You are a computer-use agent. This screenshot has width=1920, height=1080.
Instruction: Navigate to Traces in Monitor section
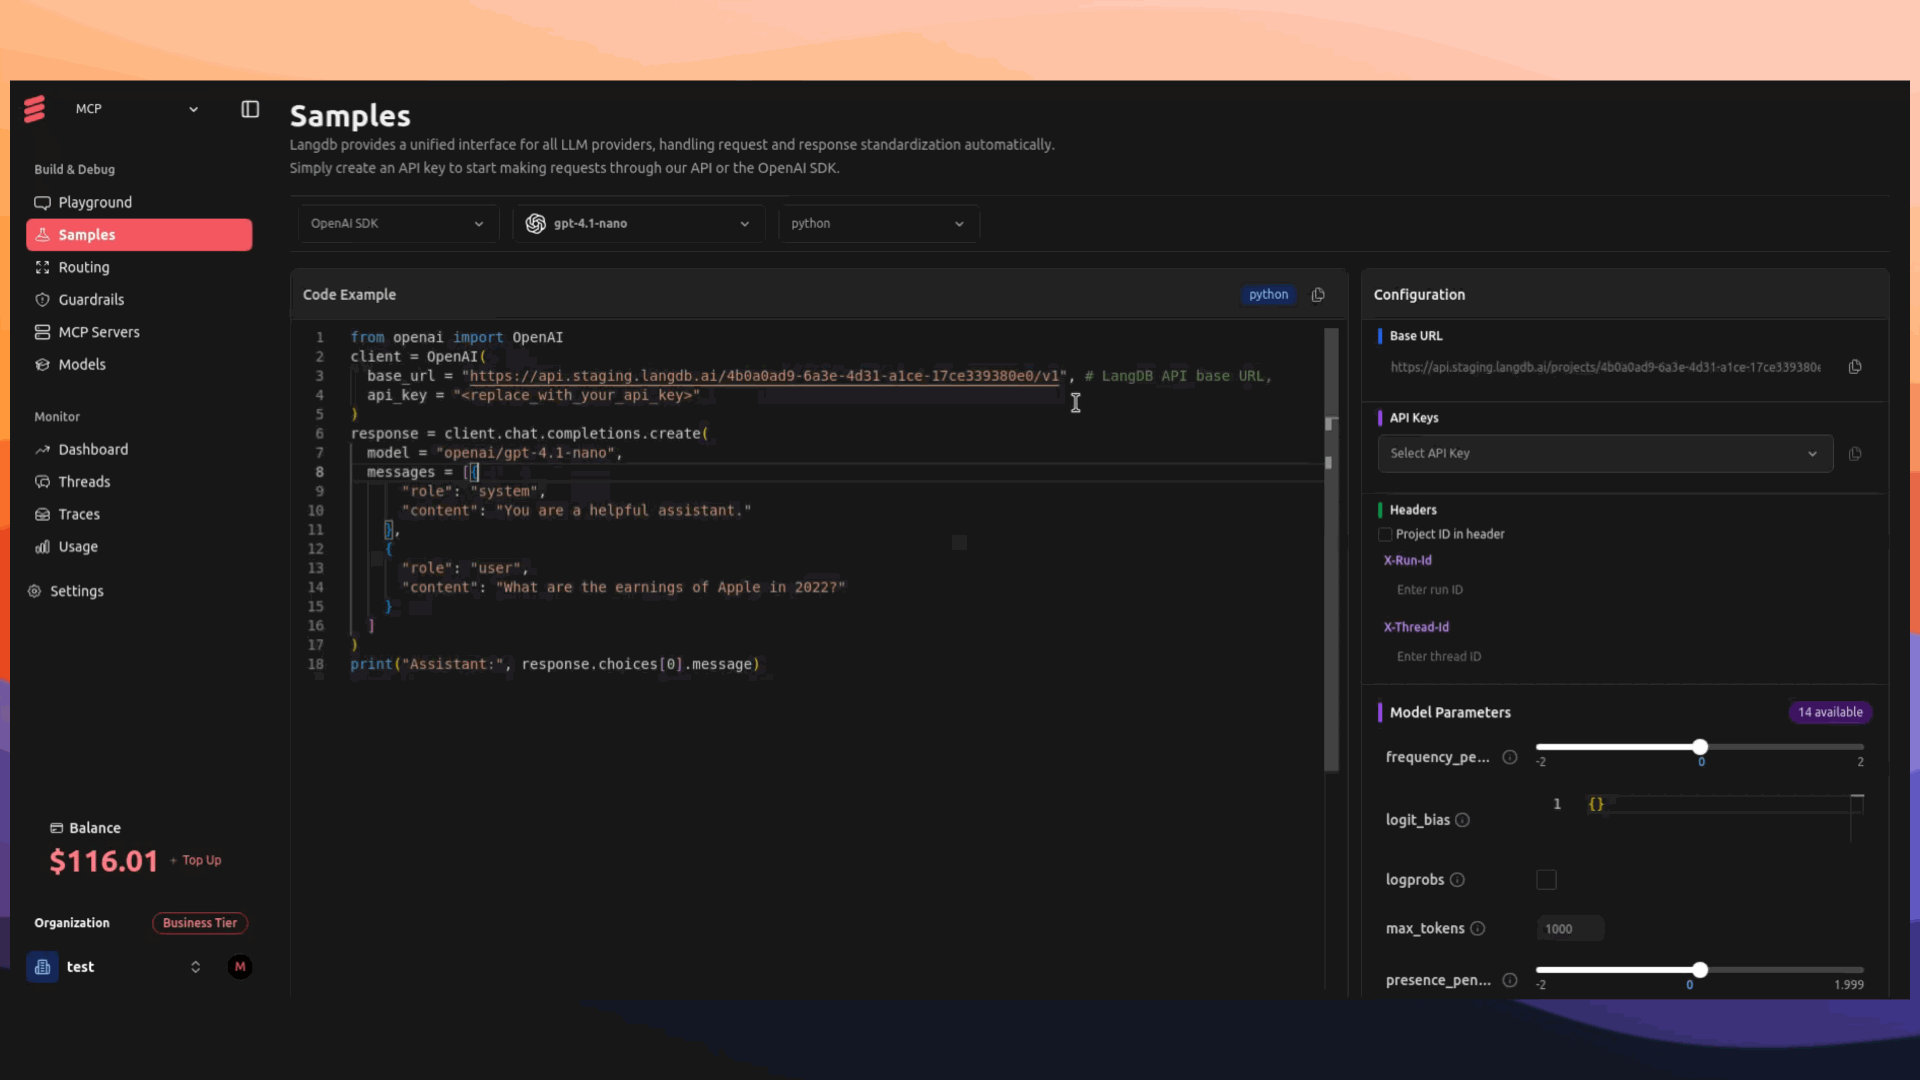coord(79,515)
